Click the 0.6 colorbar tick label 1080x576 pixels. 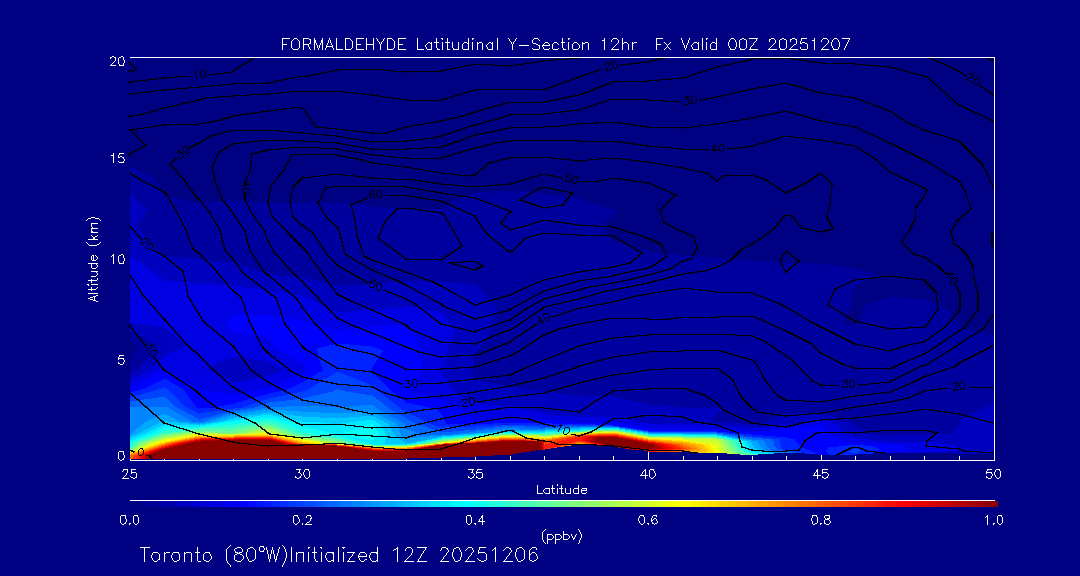648,520
